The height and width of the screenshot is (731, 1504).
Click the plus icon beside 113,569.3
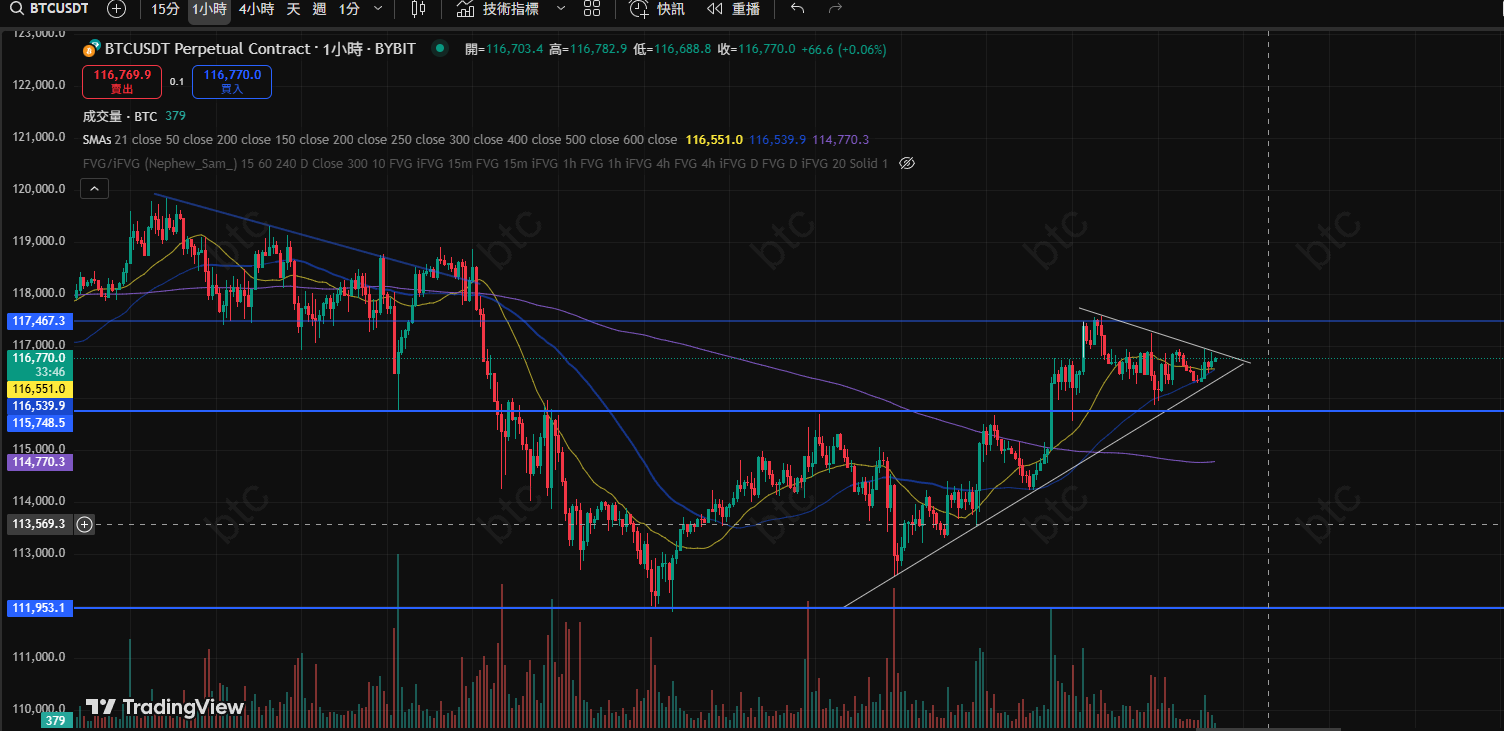click(84, 524)
